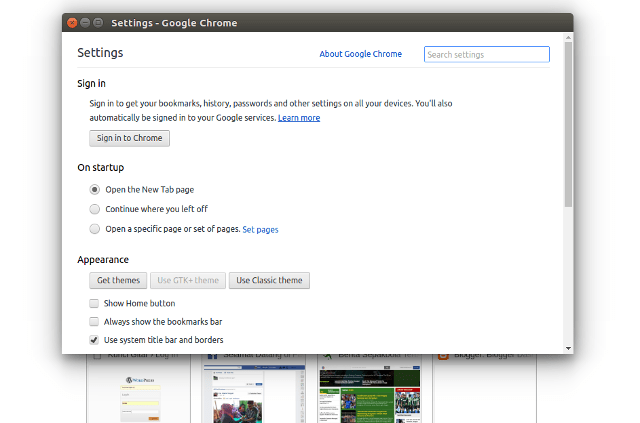The width and height of the screenshot is (640, 423).
Task: Maximize the Settings window
Action: pos(98,23)
